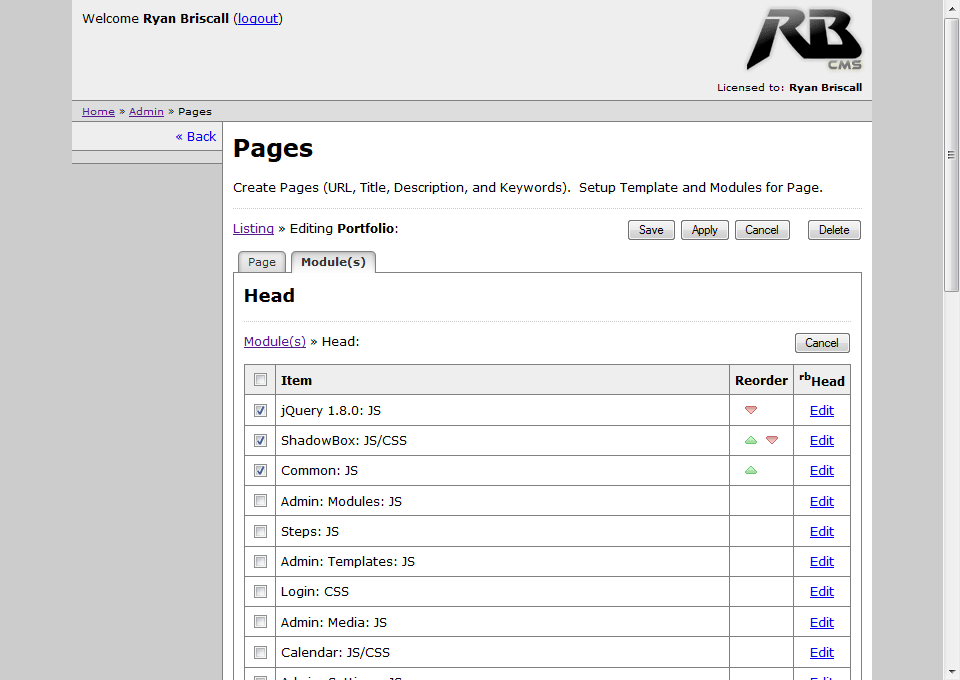Edit the Login: CSS item
Screen dimensions: 960x680
point(821,592)
